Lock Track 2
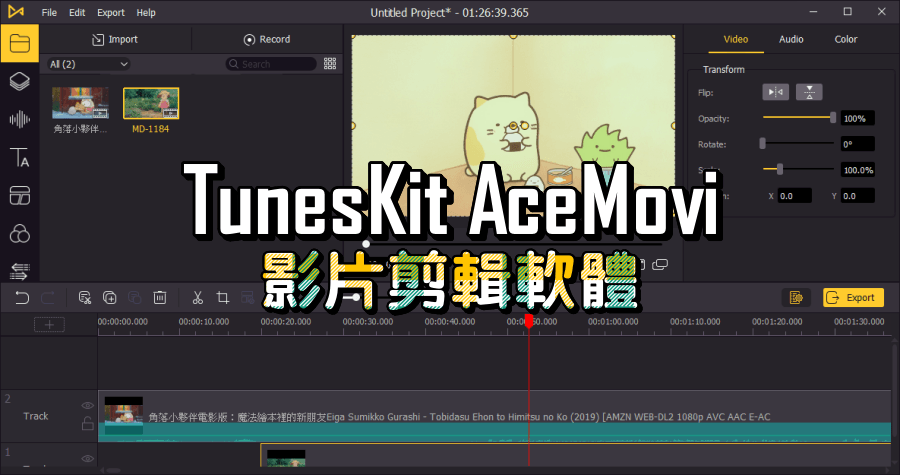Image resolution: width=900 pixels, height=475 pixels. pyautogui.click(x=87, y=424)
